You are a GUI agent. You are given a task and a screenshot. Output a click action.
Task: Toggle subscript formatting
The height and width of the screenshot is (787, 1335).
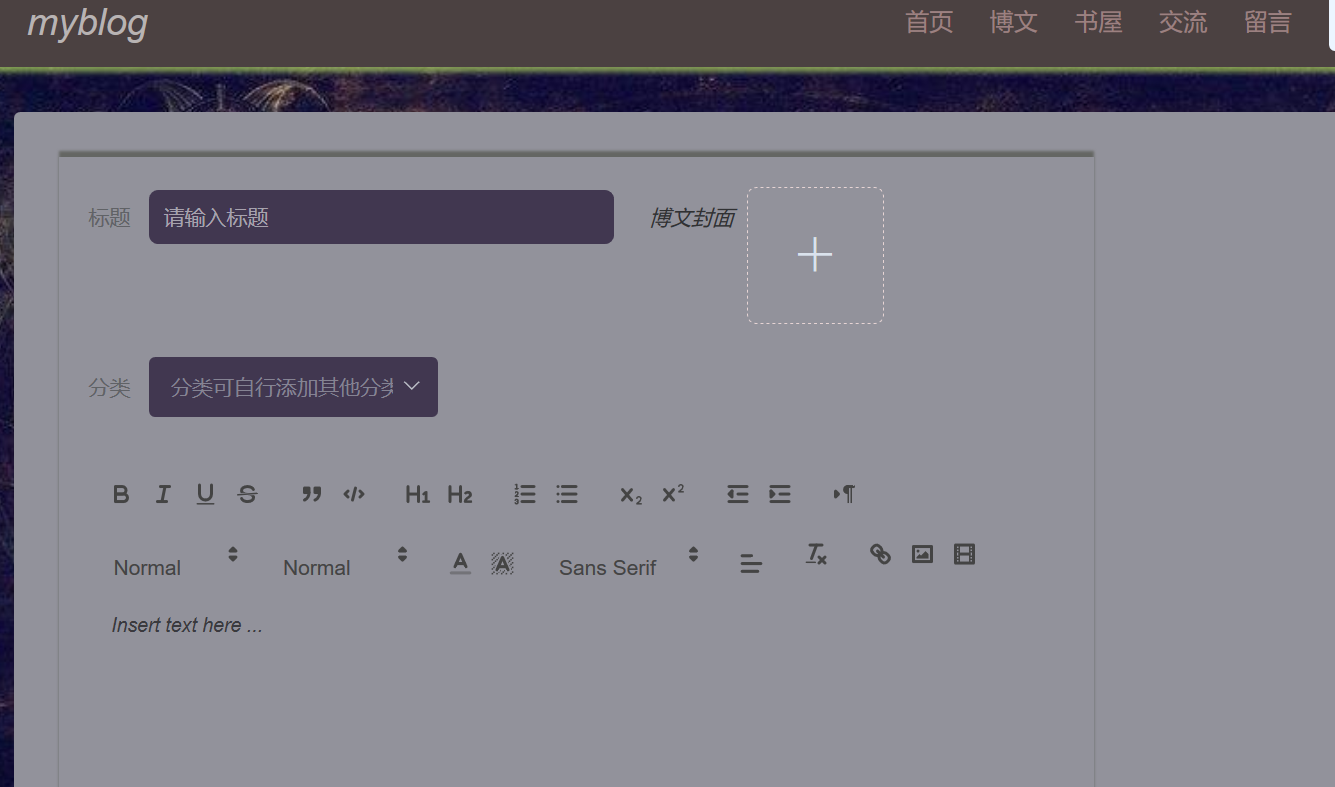click(x=629, y=495)
